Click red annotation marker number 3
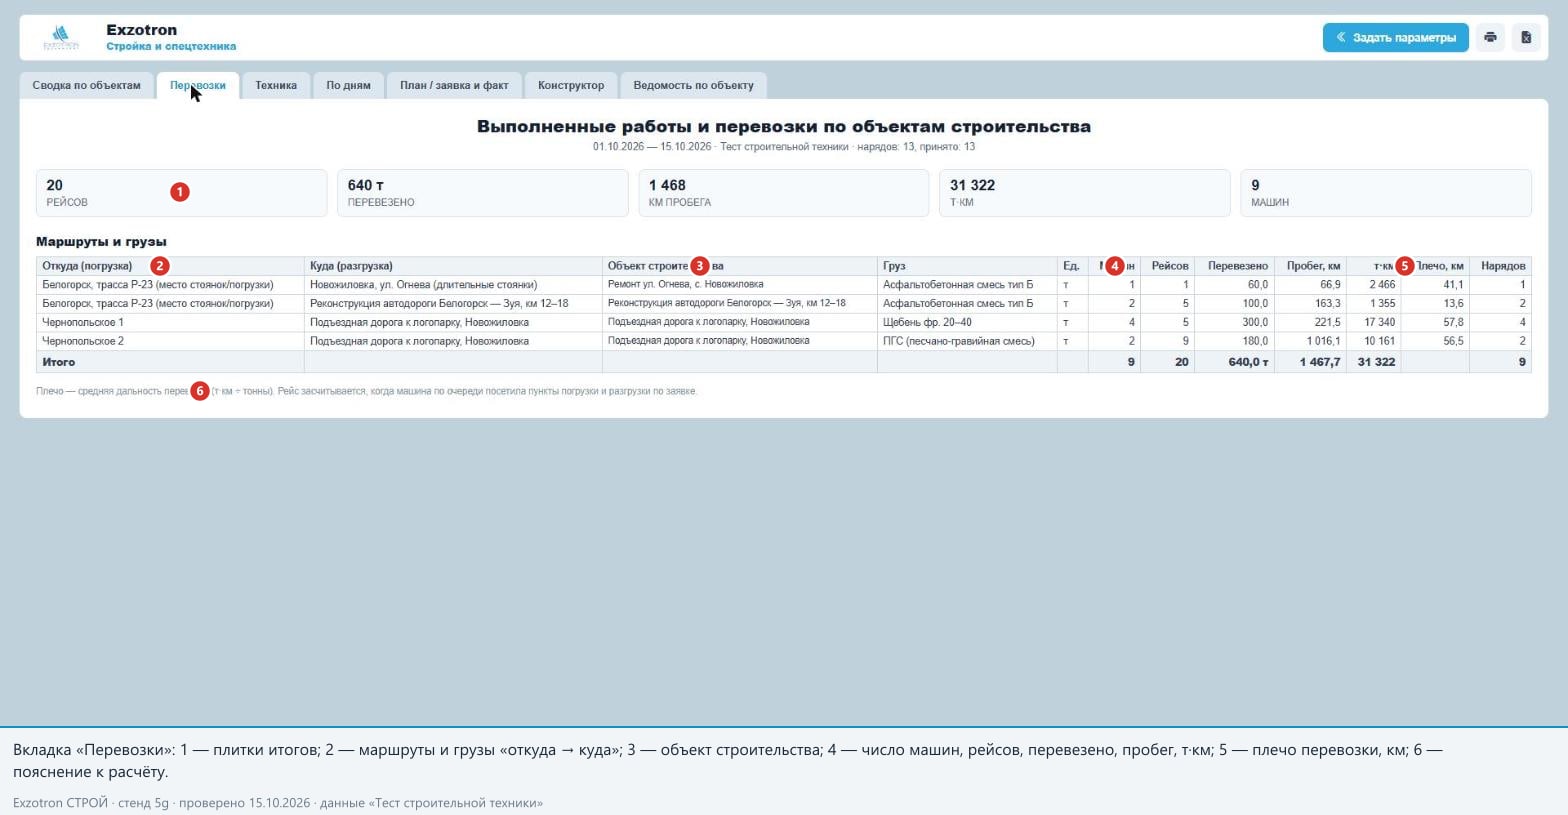This screenshot has height=815, width=1568. tap(700, 266)
